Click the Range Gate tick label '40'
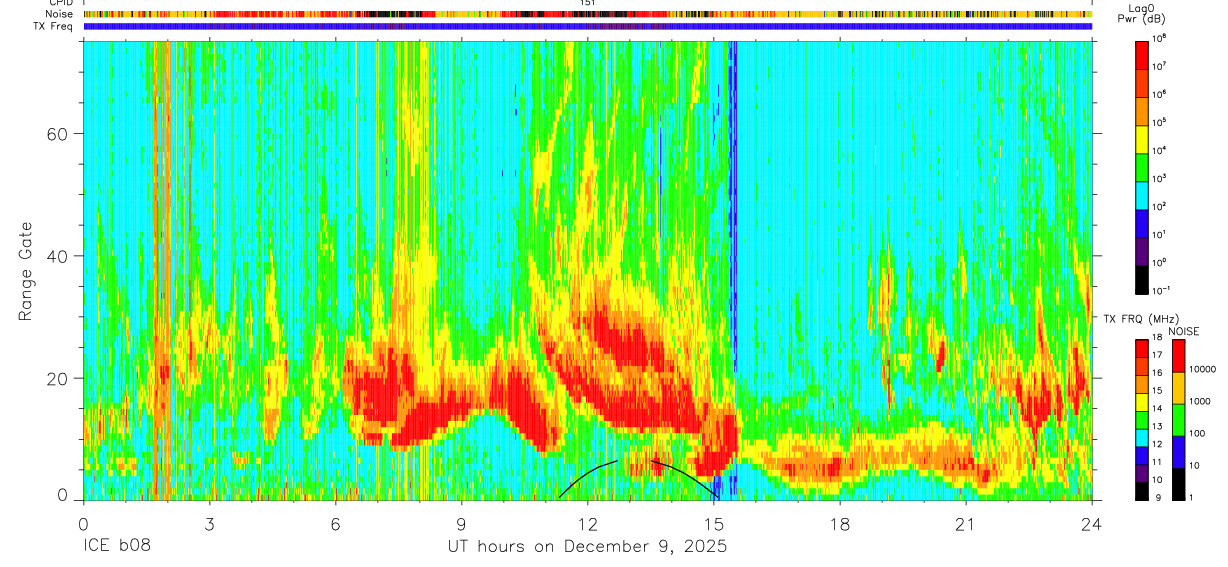 click(57, 256)
